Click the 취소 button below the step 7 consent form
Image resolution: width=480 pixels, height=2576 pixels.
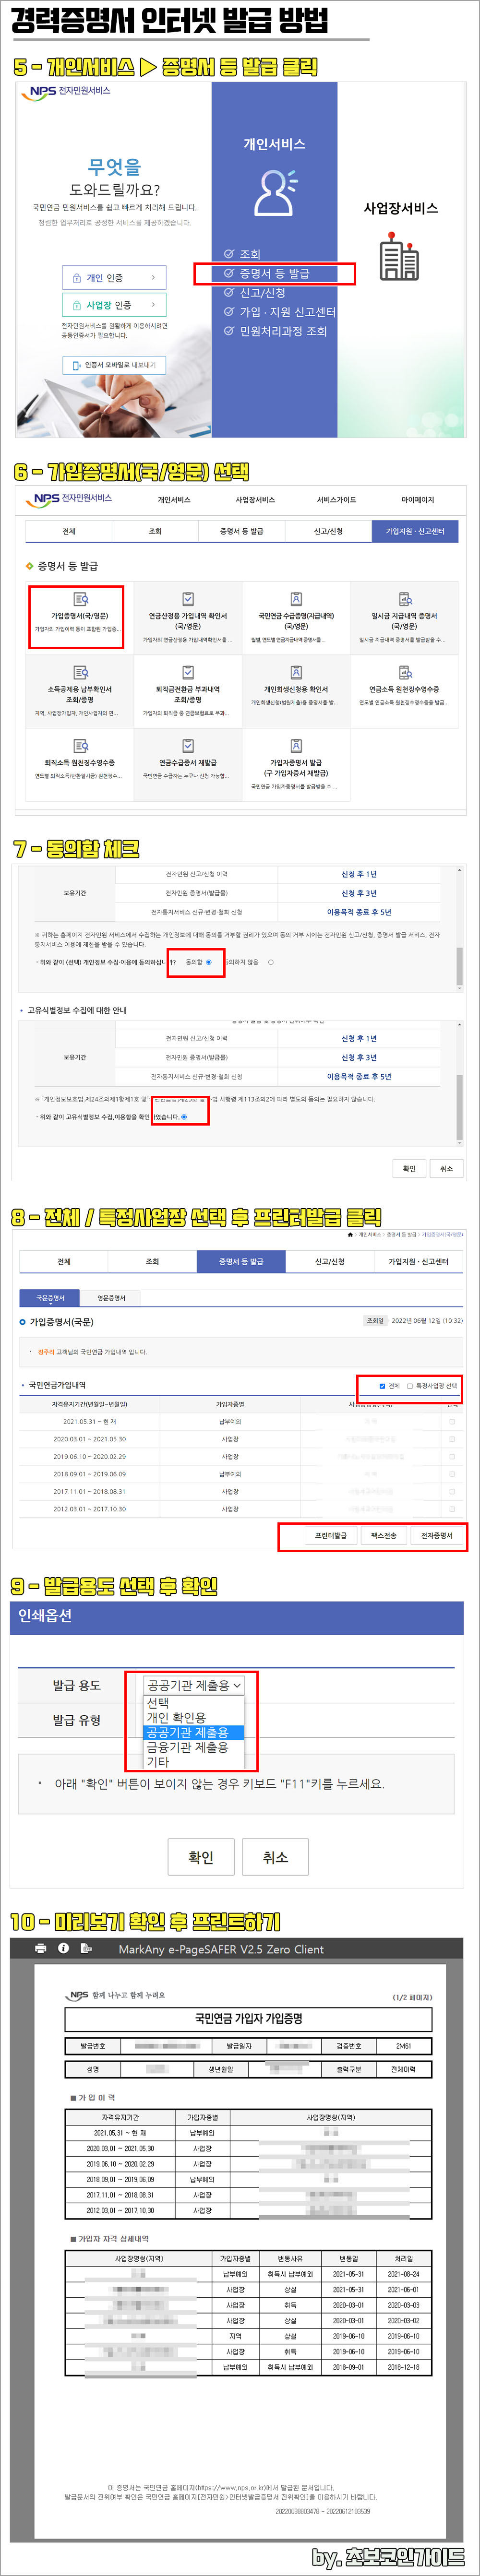446,1168
